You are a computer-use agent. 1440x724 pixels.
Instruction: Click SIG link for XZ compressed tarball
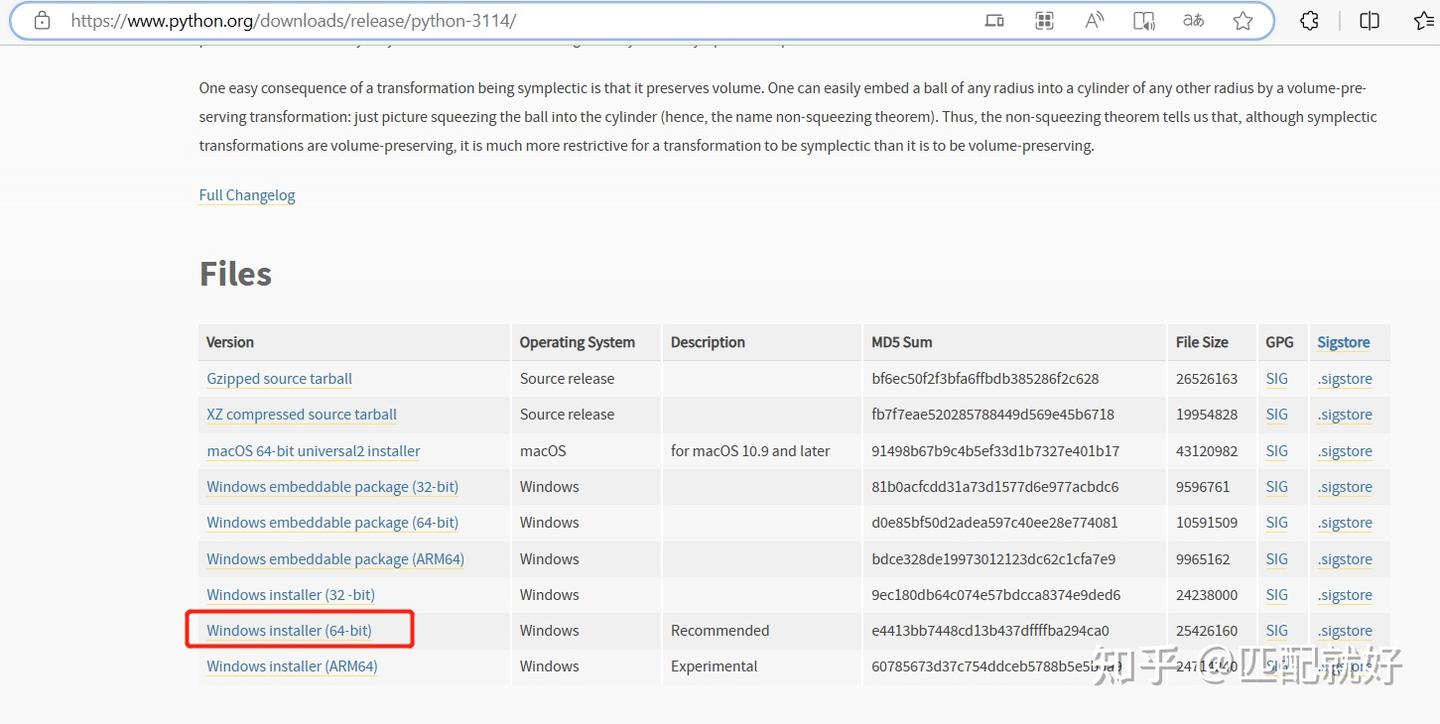pos(1276,415)
